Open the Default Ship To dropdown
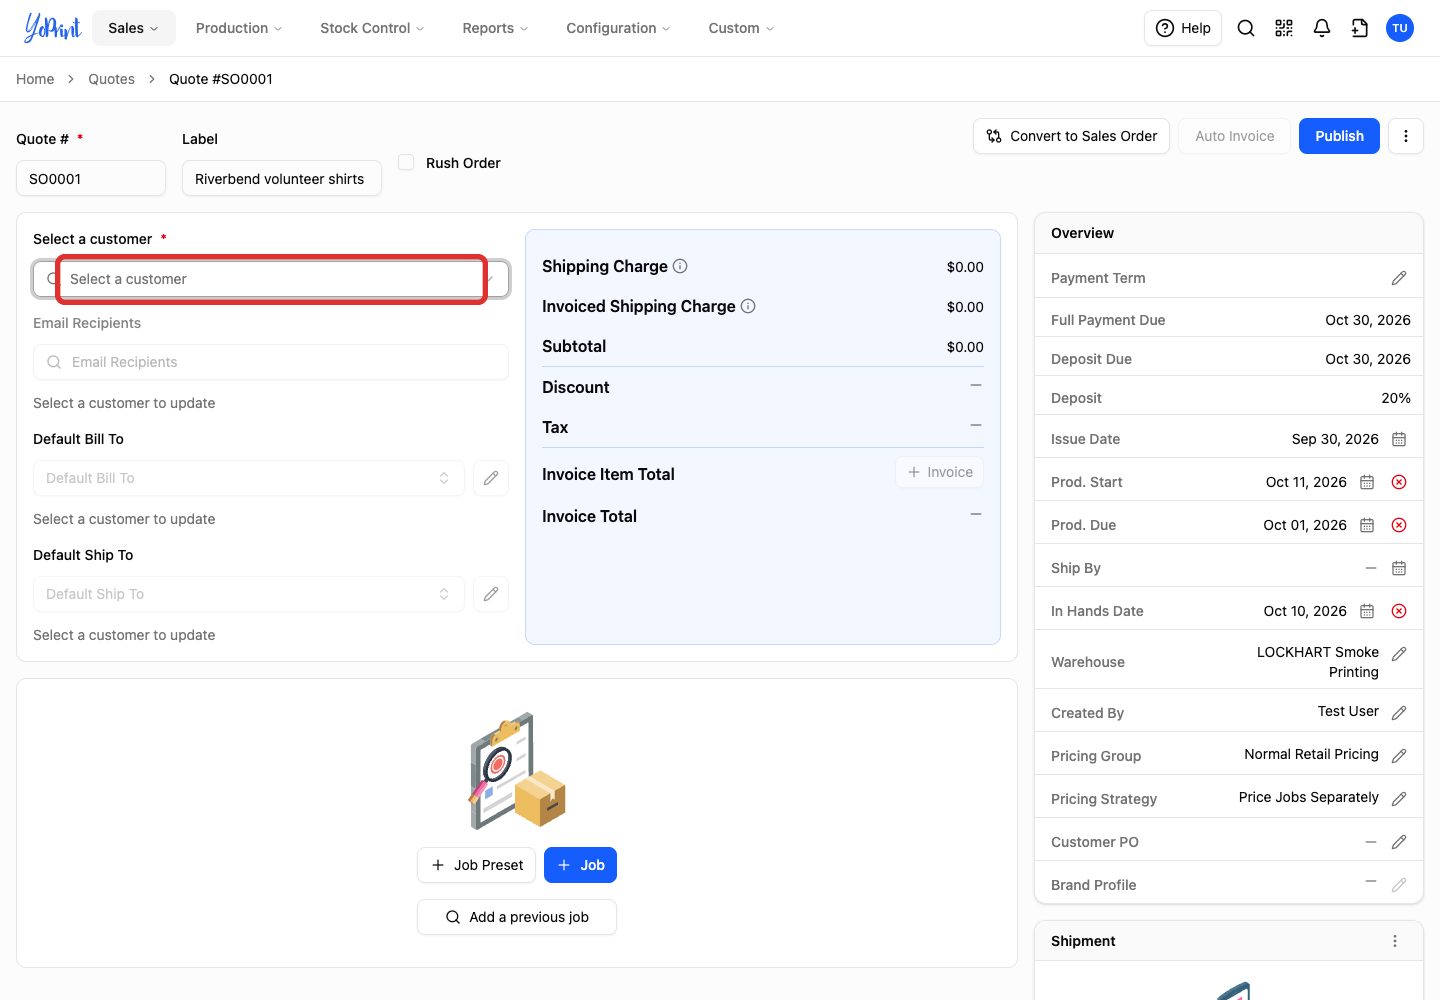This screenshot has height=1000, width=1440. 249,594
